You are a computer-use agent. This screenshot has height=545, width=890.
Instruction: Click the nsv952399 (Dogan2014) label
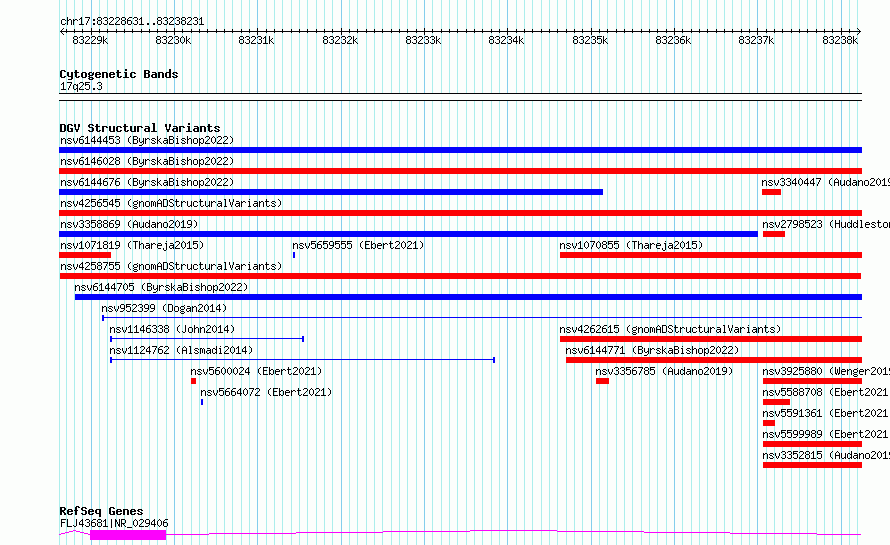coord(164,308)
